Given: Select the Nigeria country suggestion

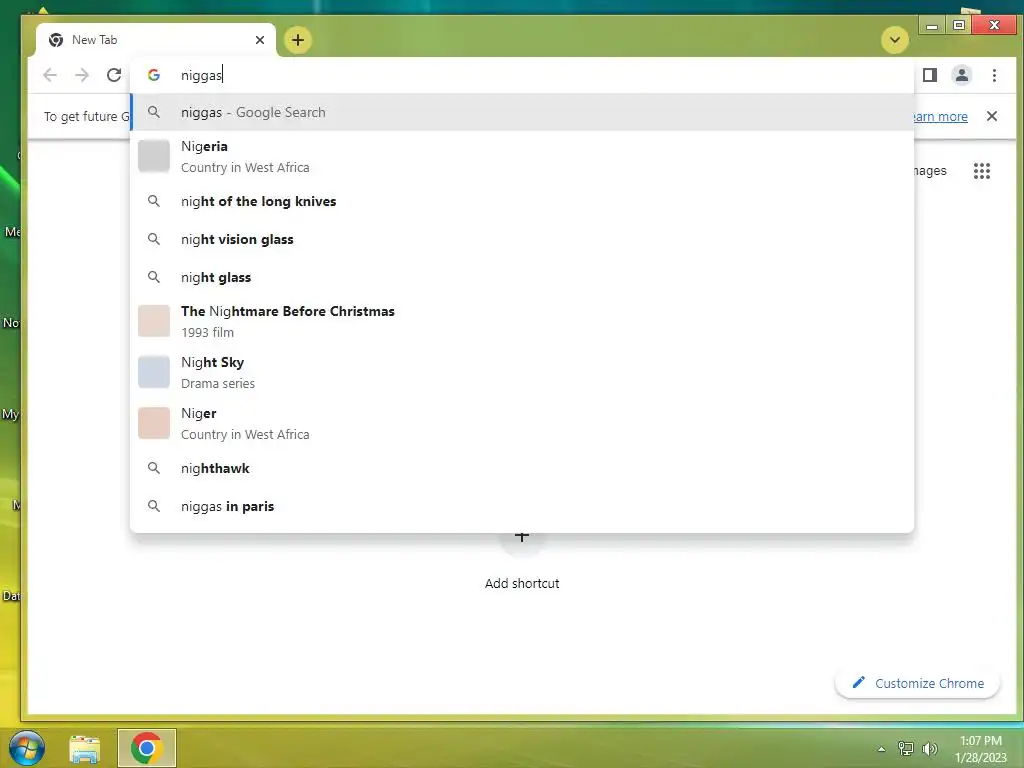Looking at the screenshot, I should tap(522, 157).
